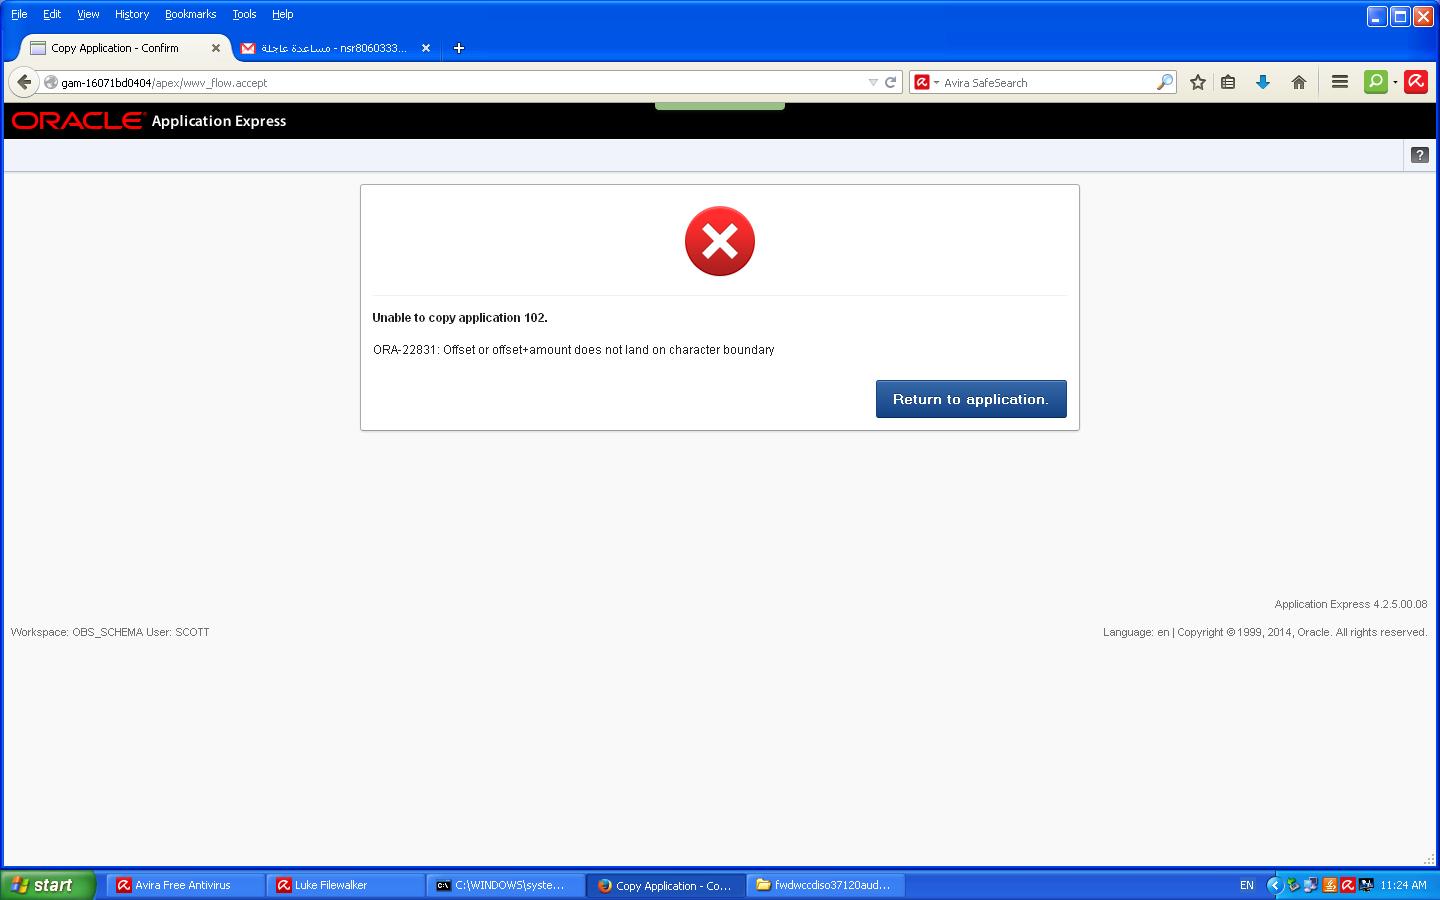Click the Avira SafeSearch input field

pyautogui.click(x=1045, y=83)
